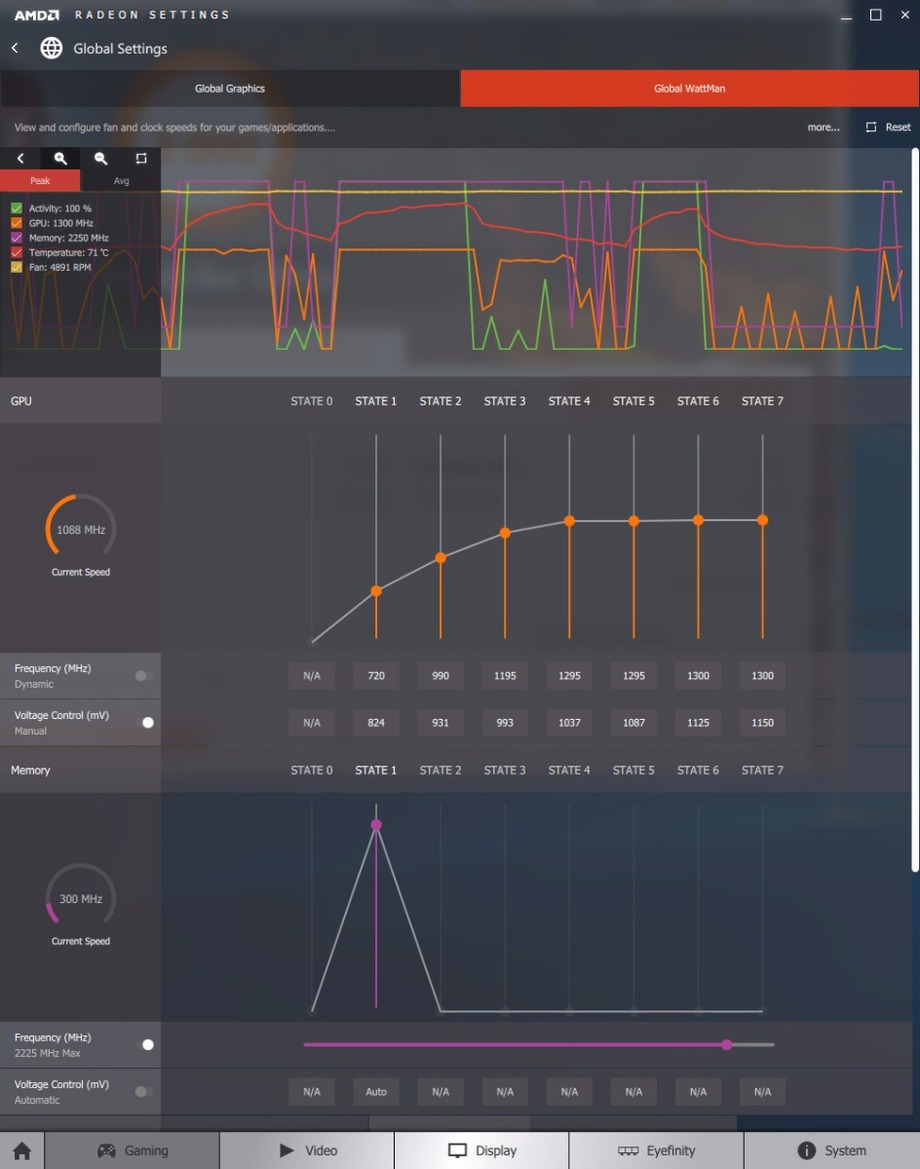Click the GPU State 3 orange slider handle
The width and height of the screenshot is (920, 1169).
(x=505, y=533)
